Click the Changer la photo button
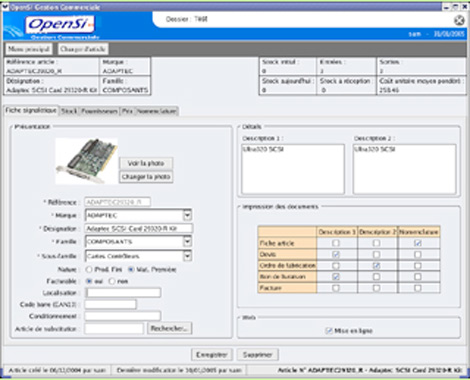Viewport: 470px width, 380px height. (x=146, y=177)
